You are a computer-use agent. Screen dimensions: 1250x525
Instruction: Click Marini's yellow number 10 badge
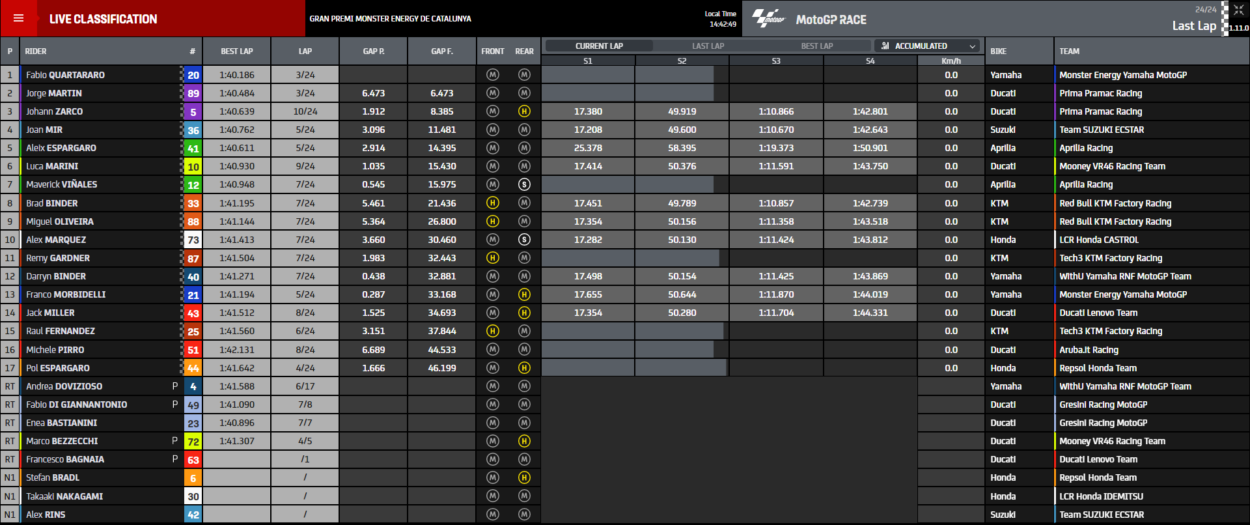193,166
